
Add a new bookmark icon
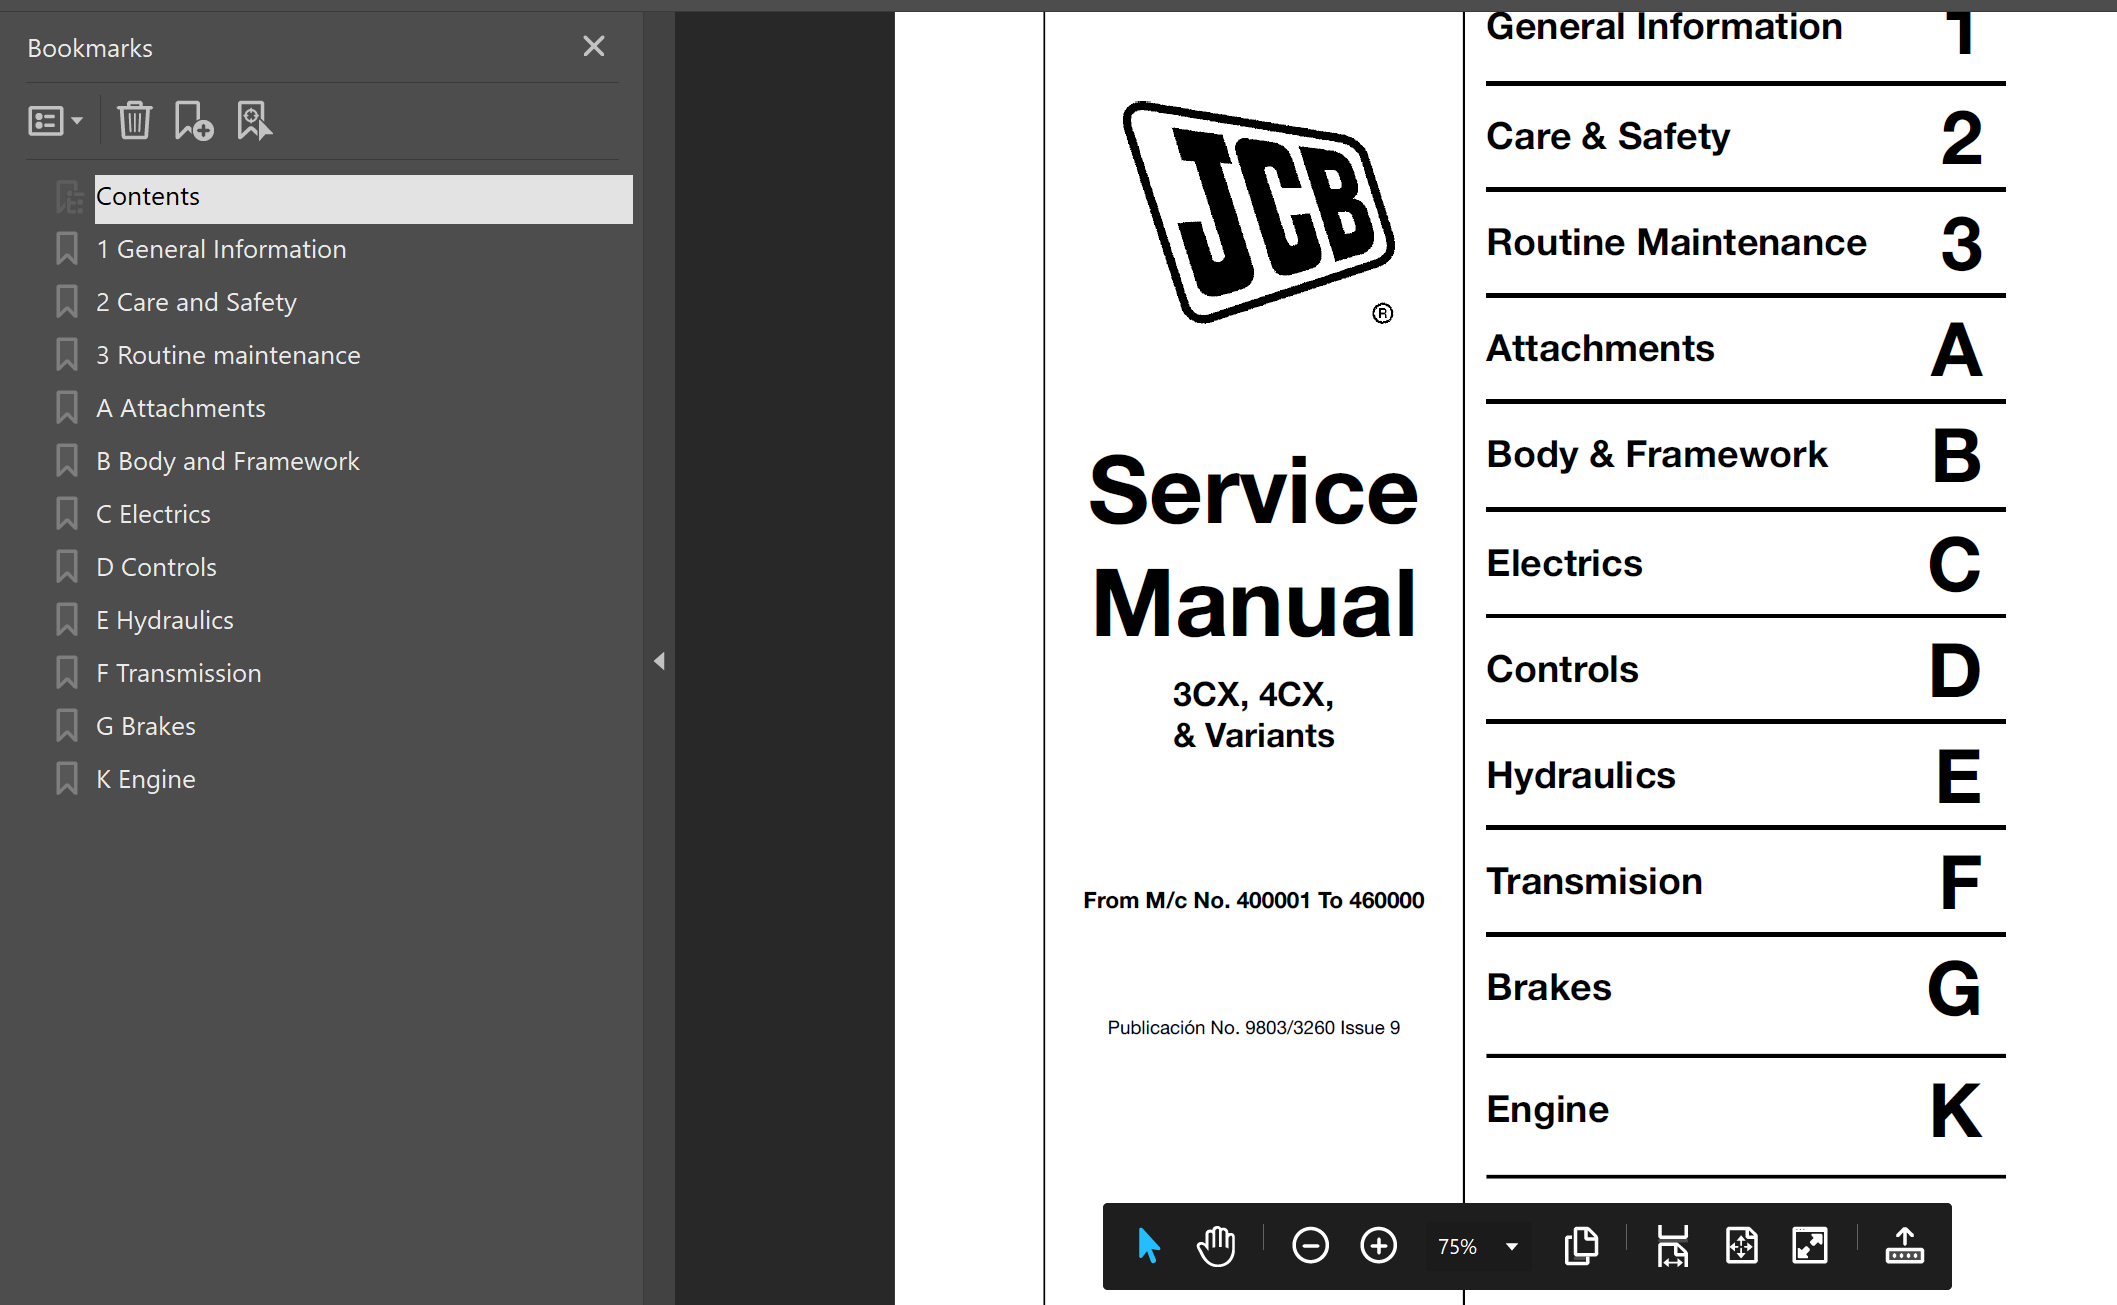coord(193,121)
